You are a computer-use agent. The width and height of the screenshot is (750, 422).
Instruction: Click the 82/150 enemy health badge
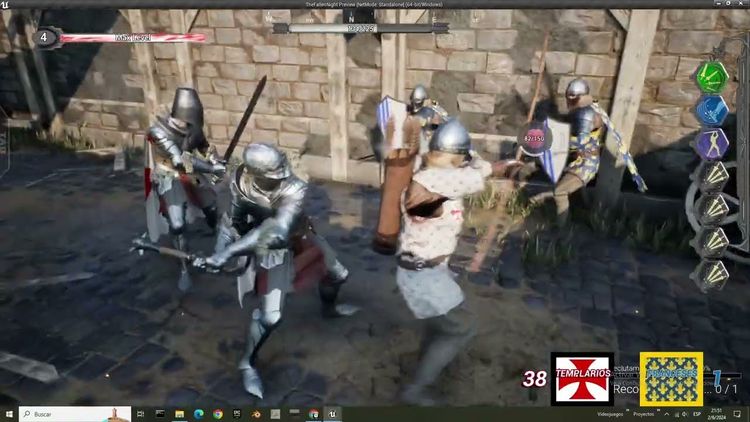click(534, 138)
